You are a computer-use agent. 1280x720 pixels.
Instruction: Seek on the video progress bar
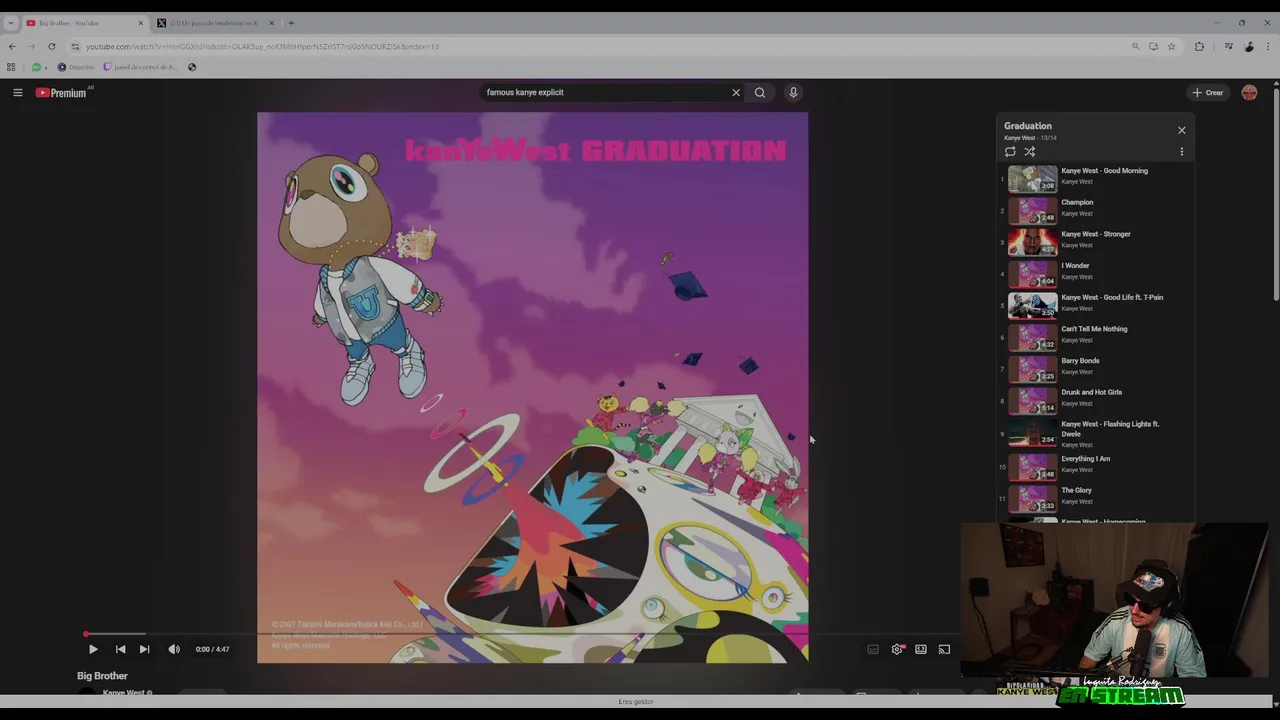[520, 634]
